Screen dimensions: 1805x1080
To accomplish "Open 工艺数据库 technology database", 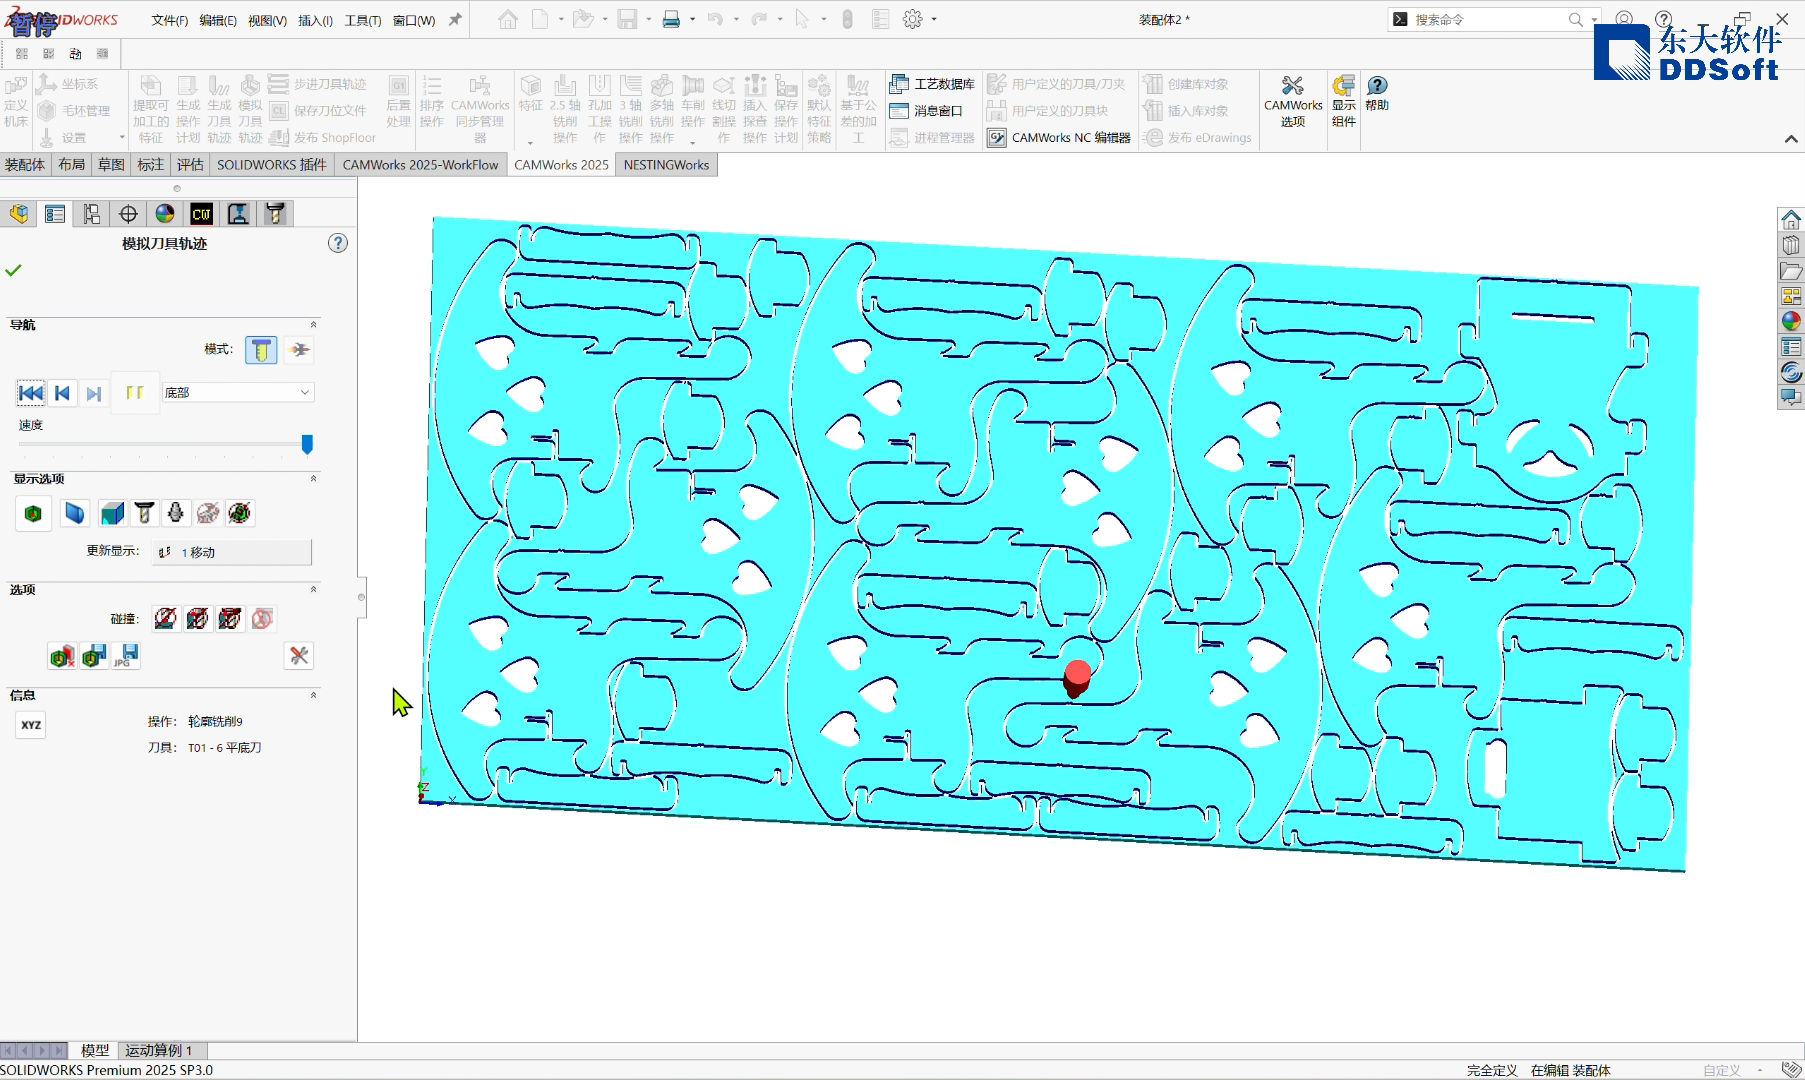I will pyautogui.click(x=932, y=84).
